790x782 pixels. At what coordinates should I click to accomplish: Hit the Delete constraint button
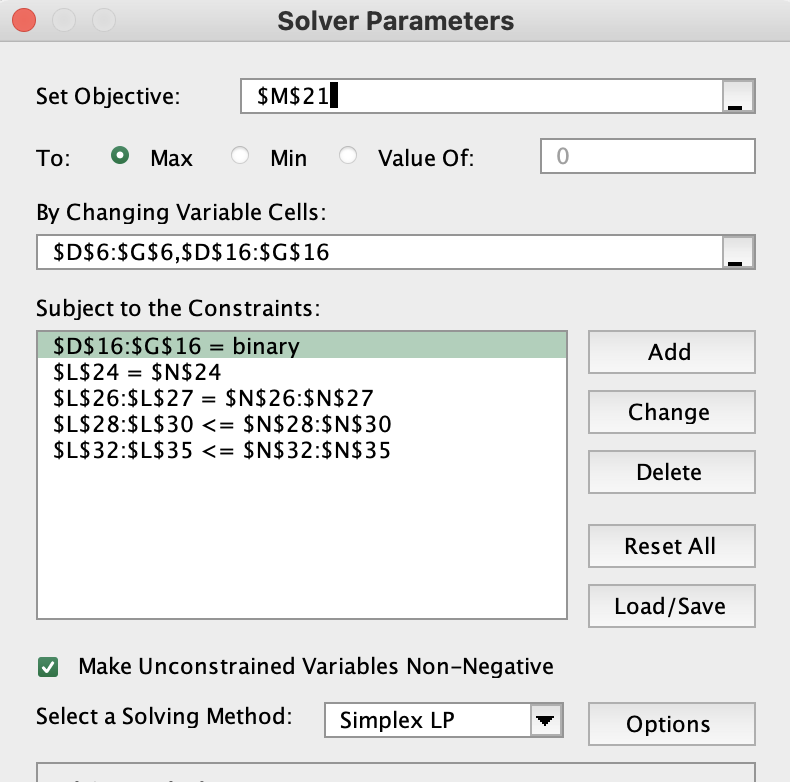click(670, 472)
